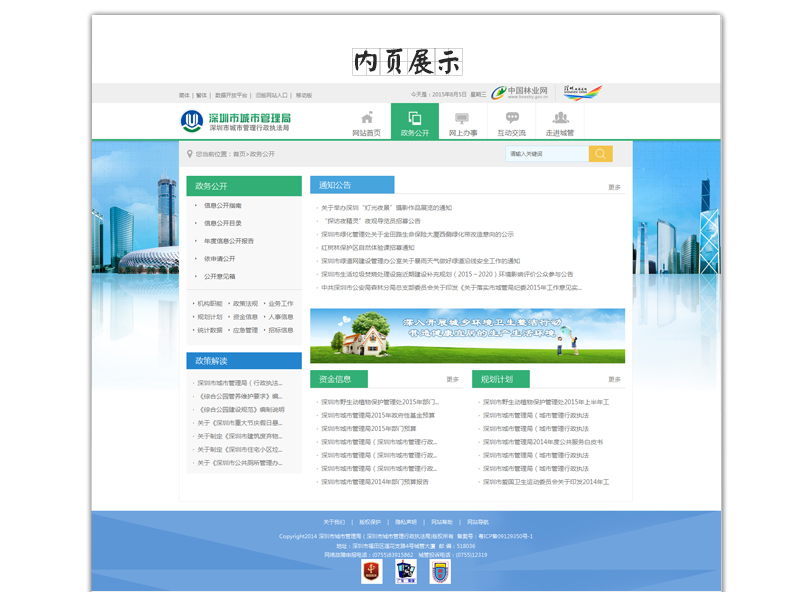Open the 机构职能 quick link
This screenshot has height=592, width=809.
click(209, 303)
